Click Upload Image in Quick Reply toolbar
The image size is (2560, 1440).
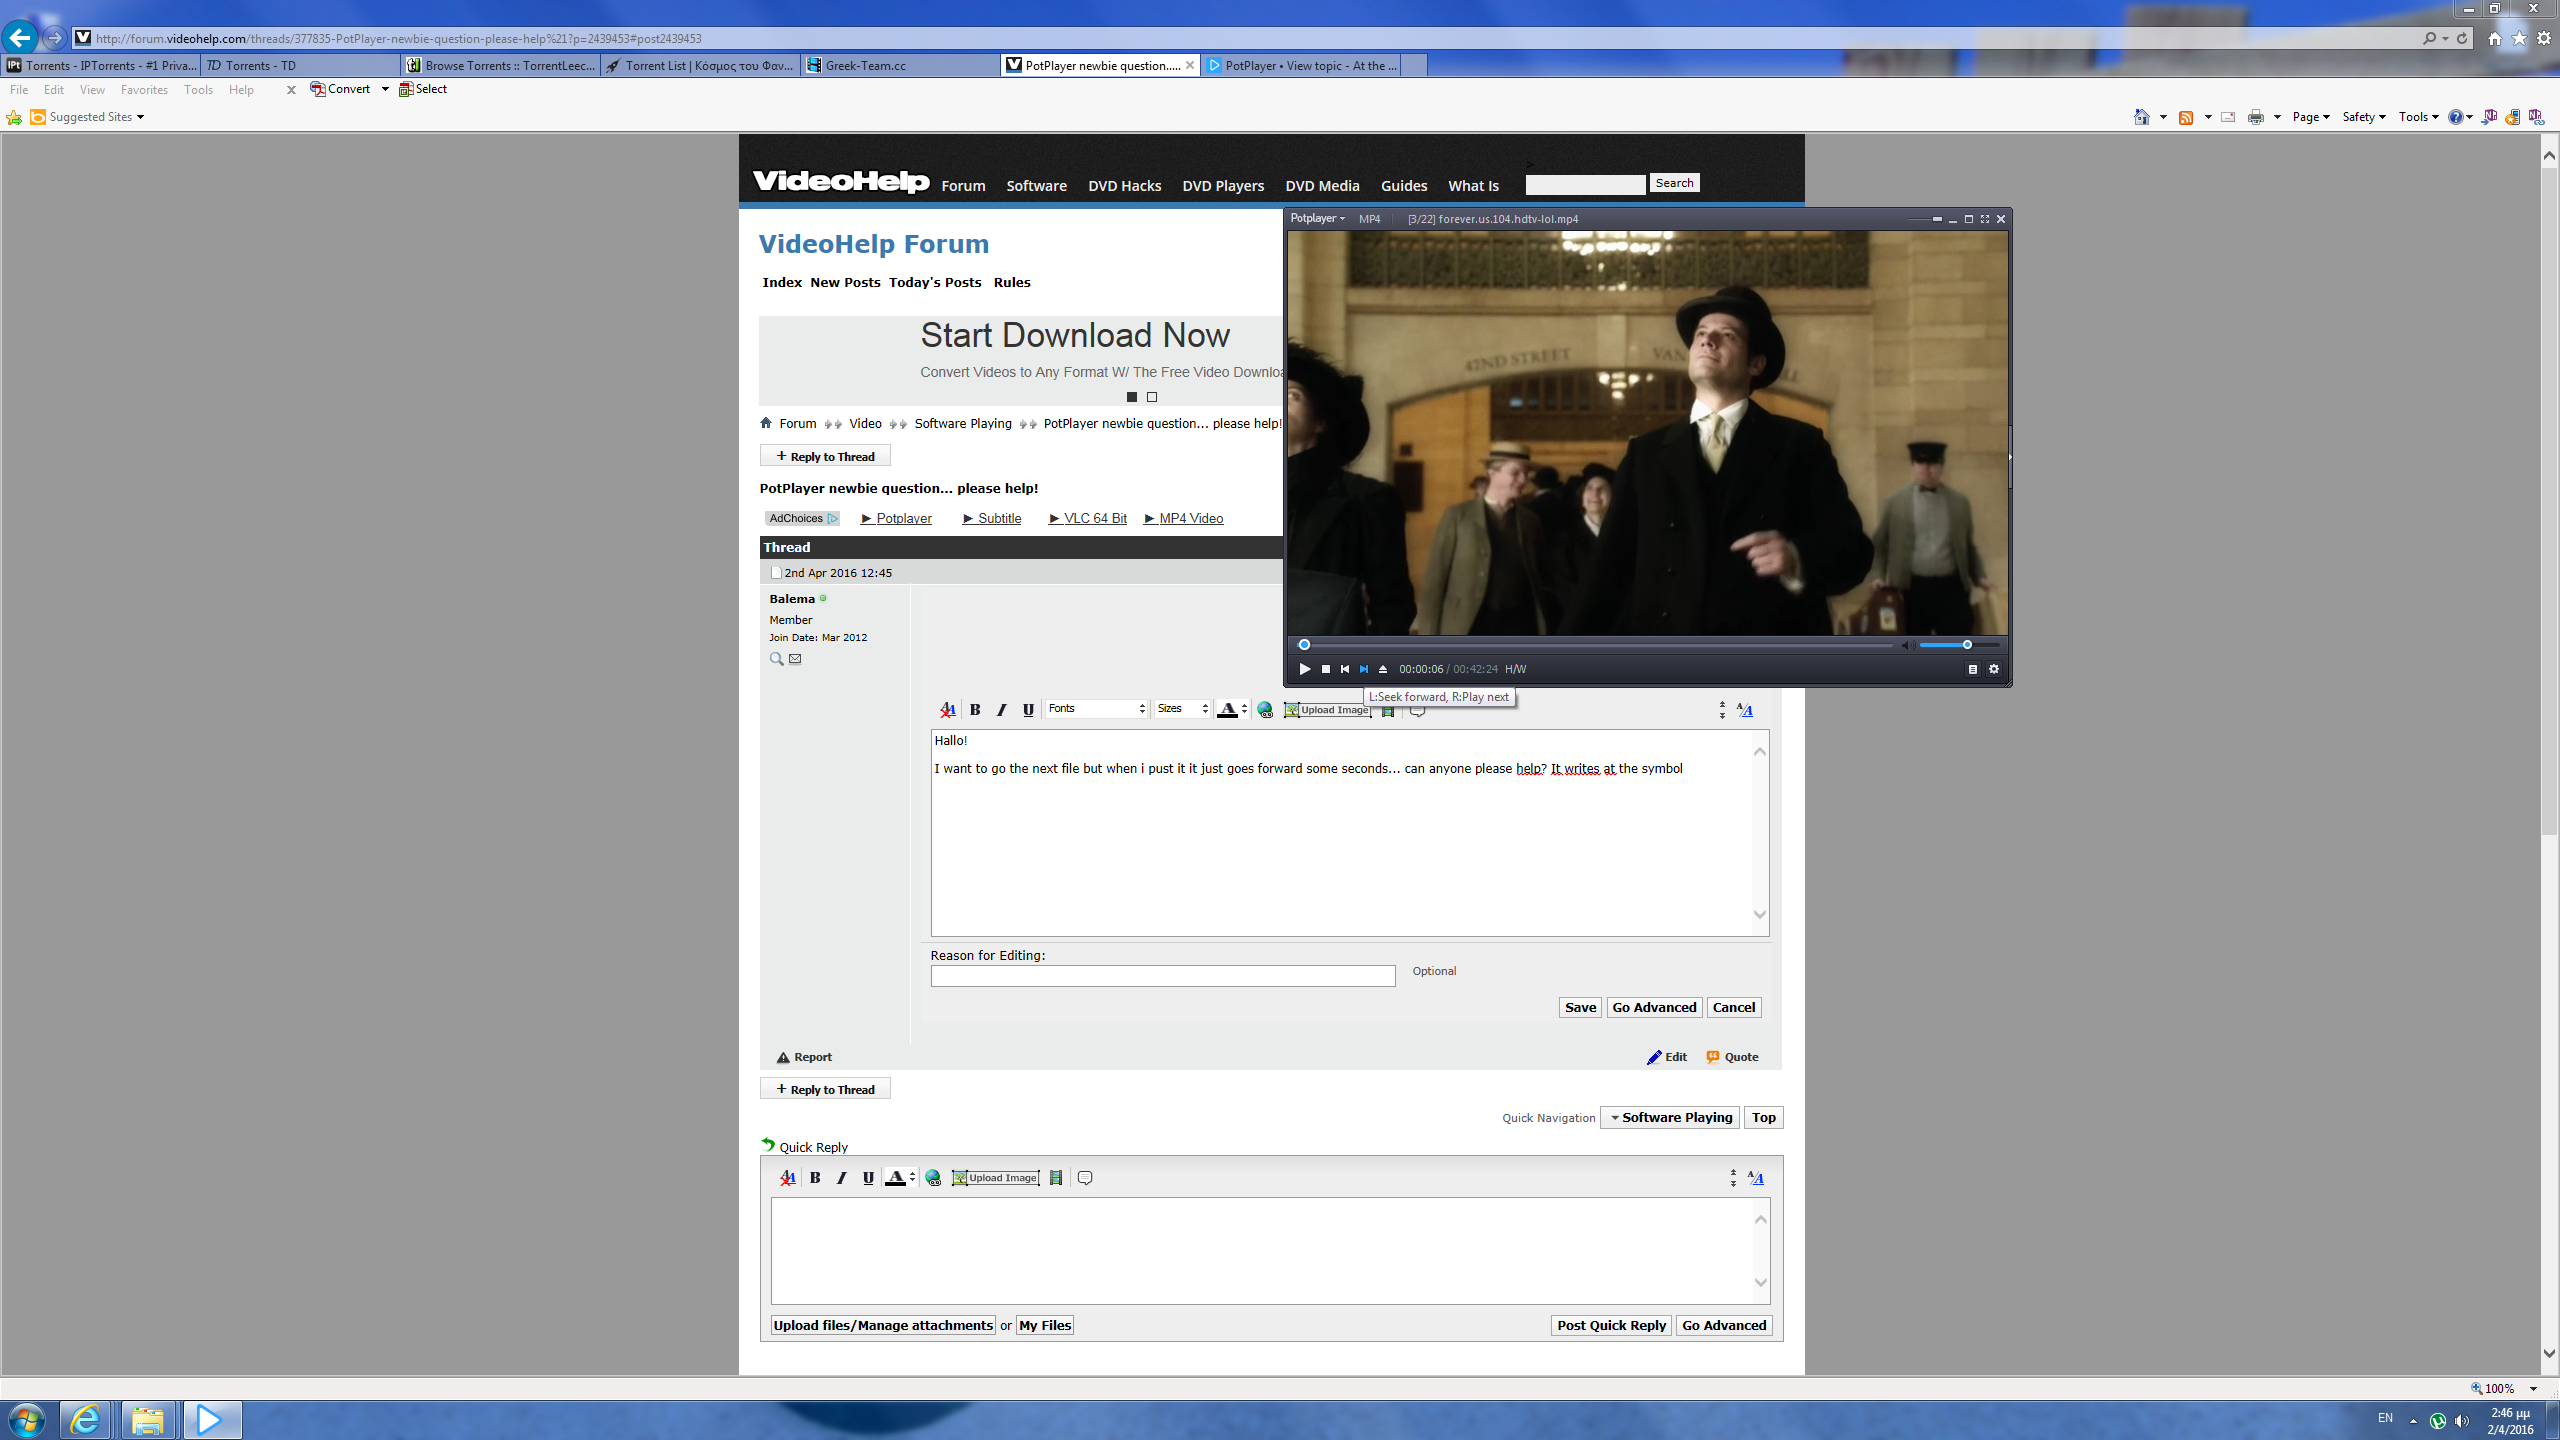995,1178
